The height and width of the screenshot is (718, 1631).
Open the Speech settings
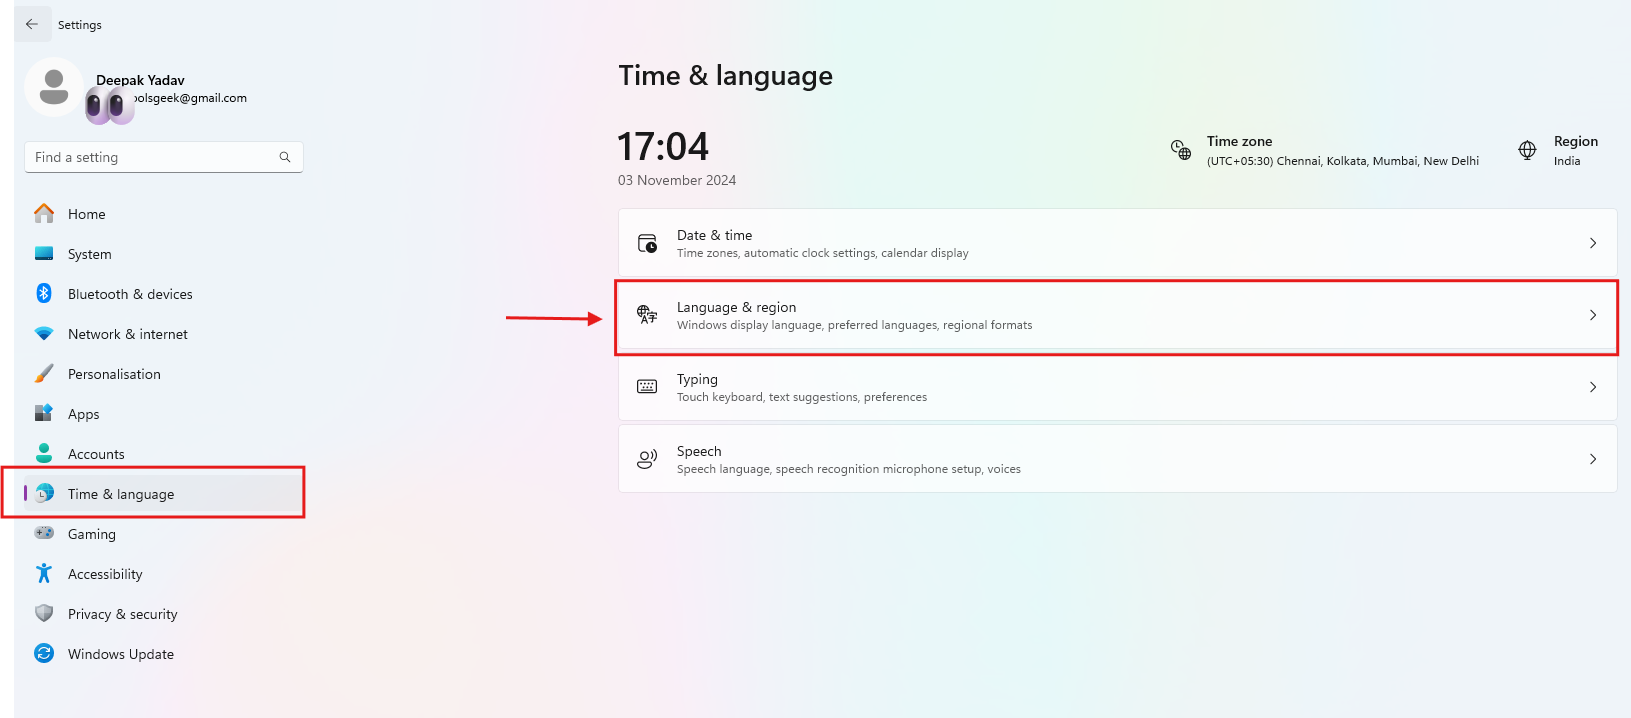(x=1117, y=459)
